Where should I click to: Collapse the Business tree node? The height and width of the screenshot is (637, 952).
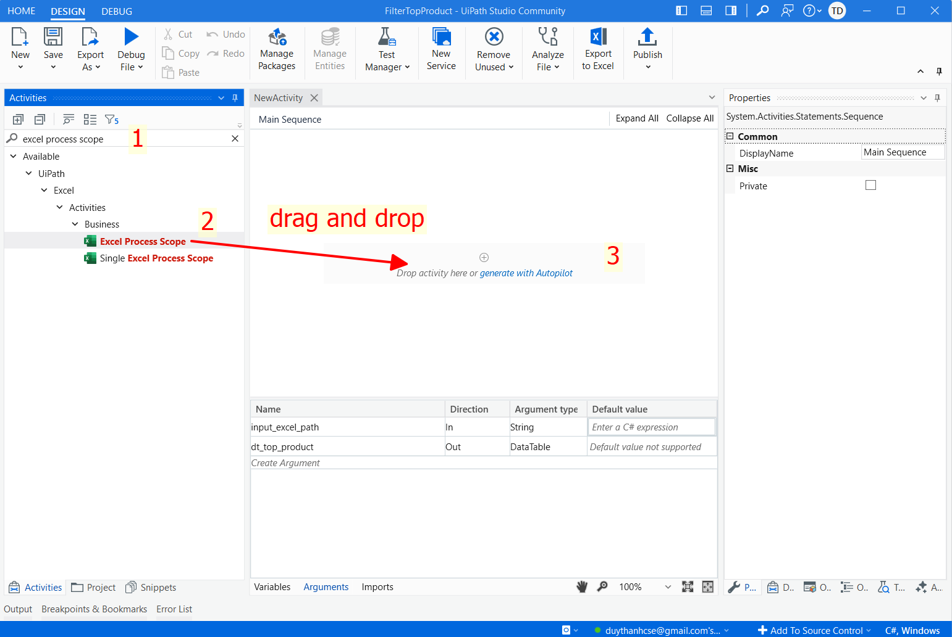click(x=75, y=224)
